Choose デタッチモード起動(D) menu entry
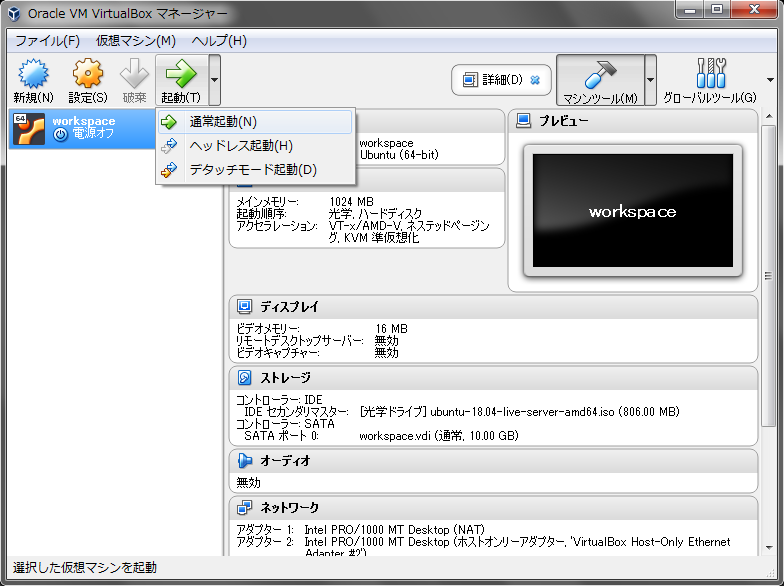Screen dimensions: 784x586 click(255, 170)
